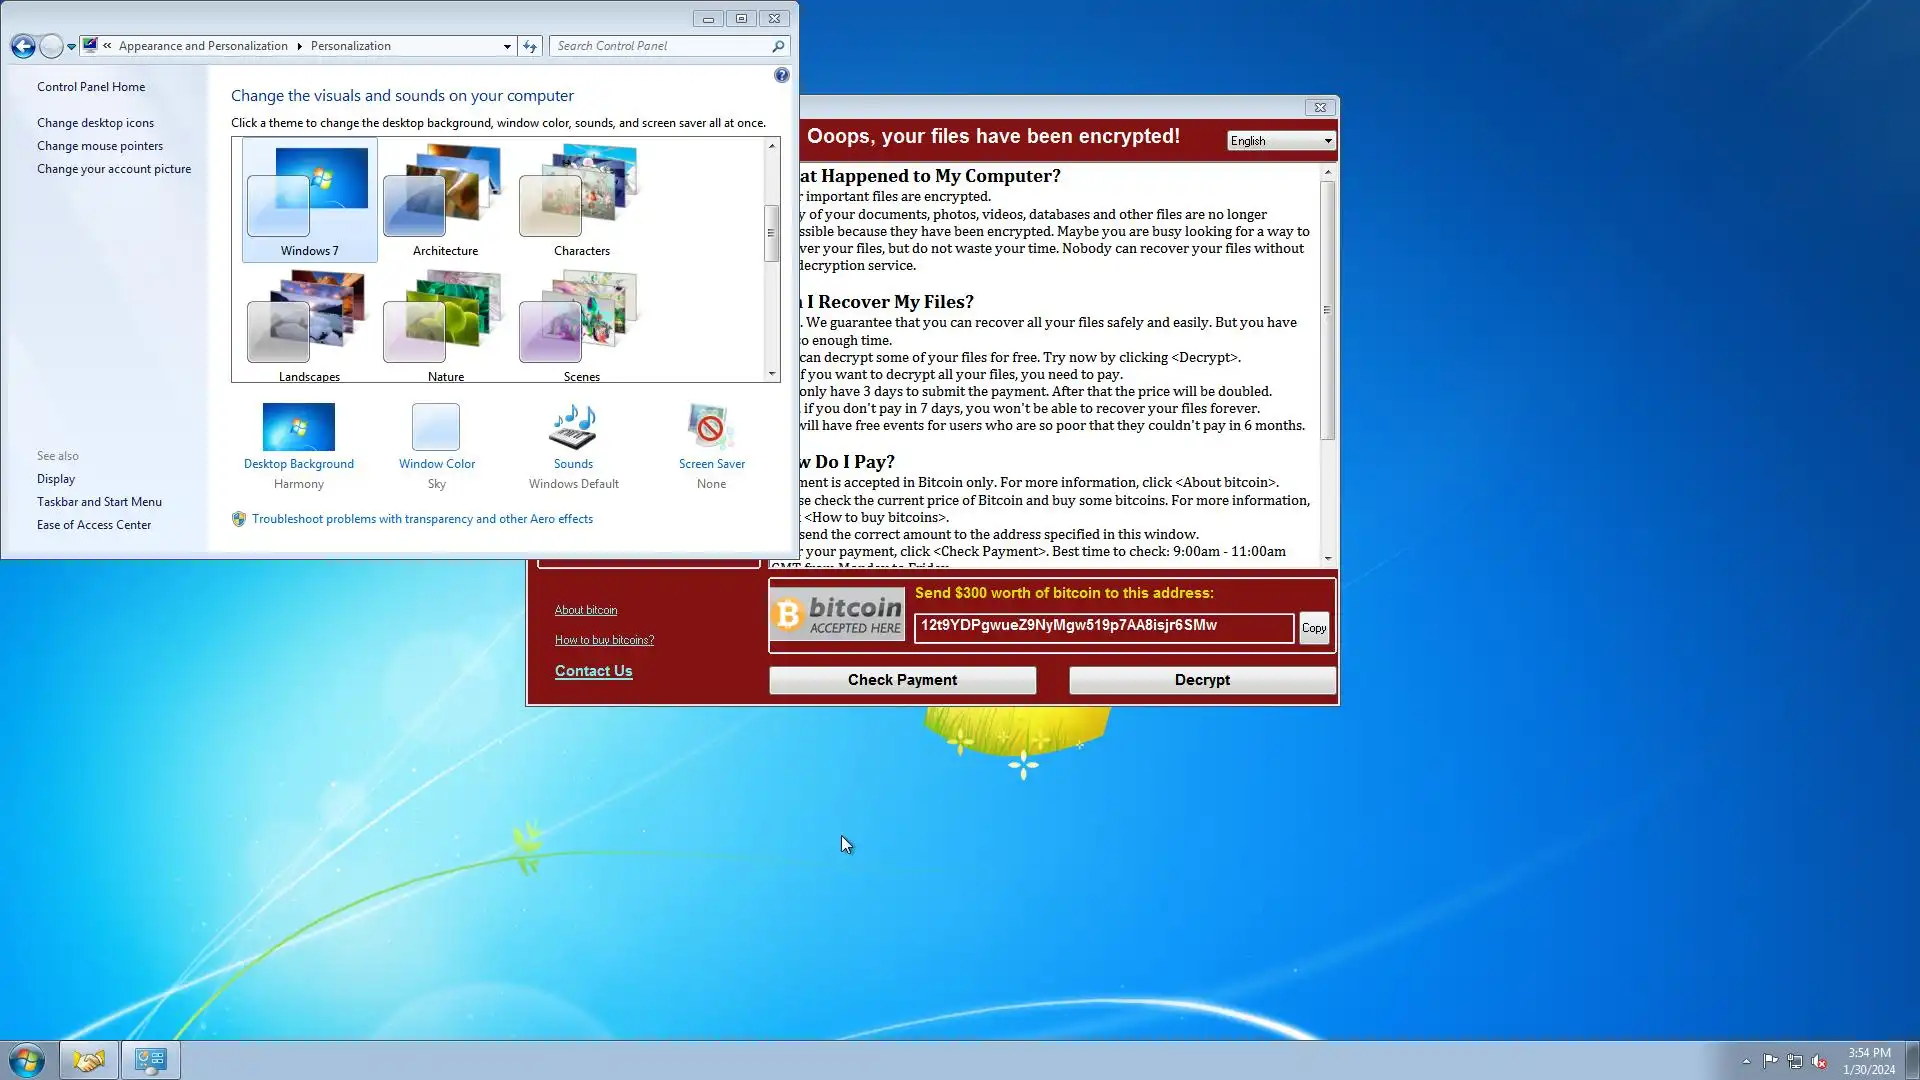Open the Window Color icon
1920x1080 pixels.
click(436, 428)
